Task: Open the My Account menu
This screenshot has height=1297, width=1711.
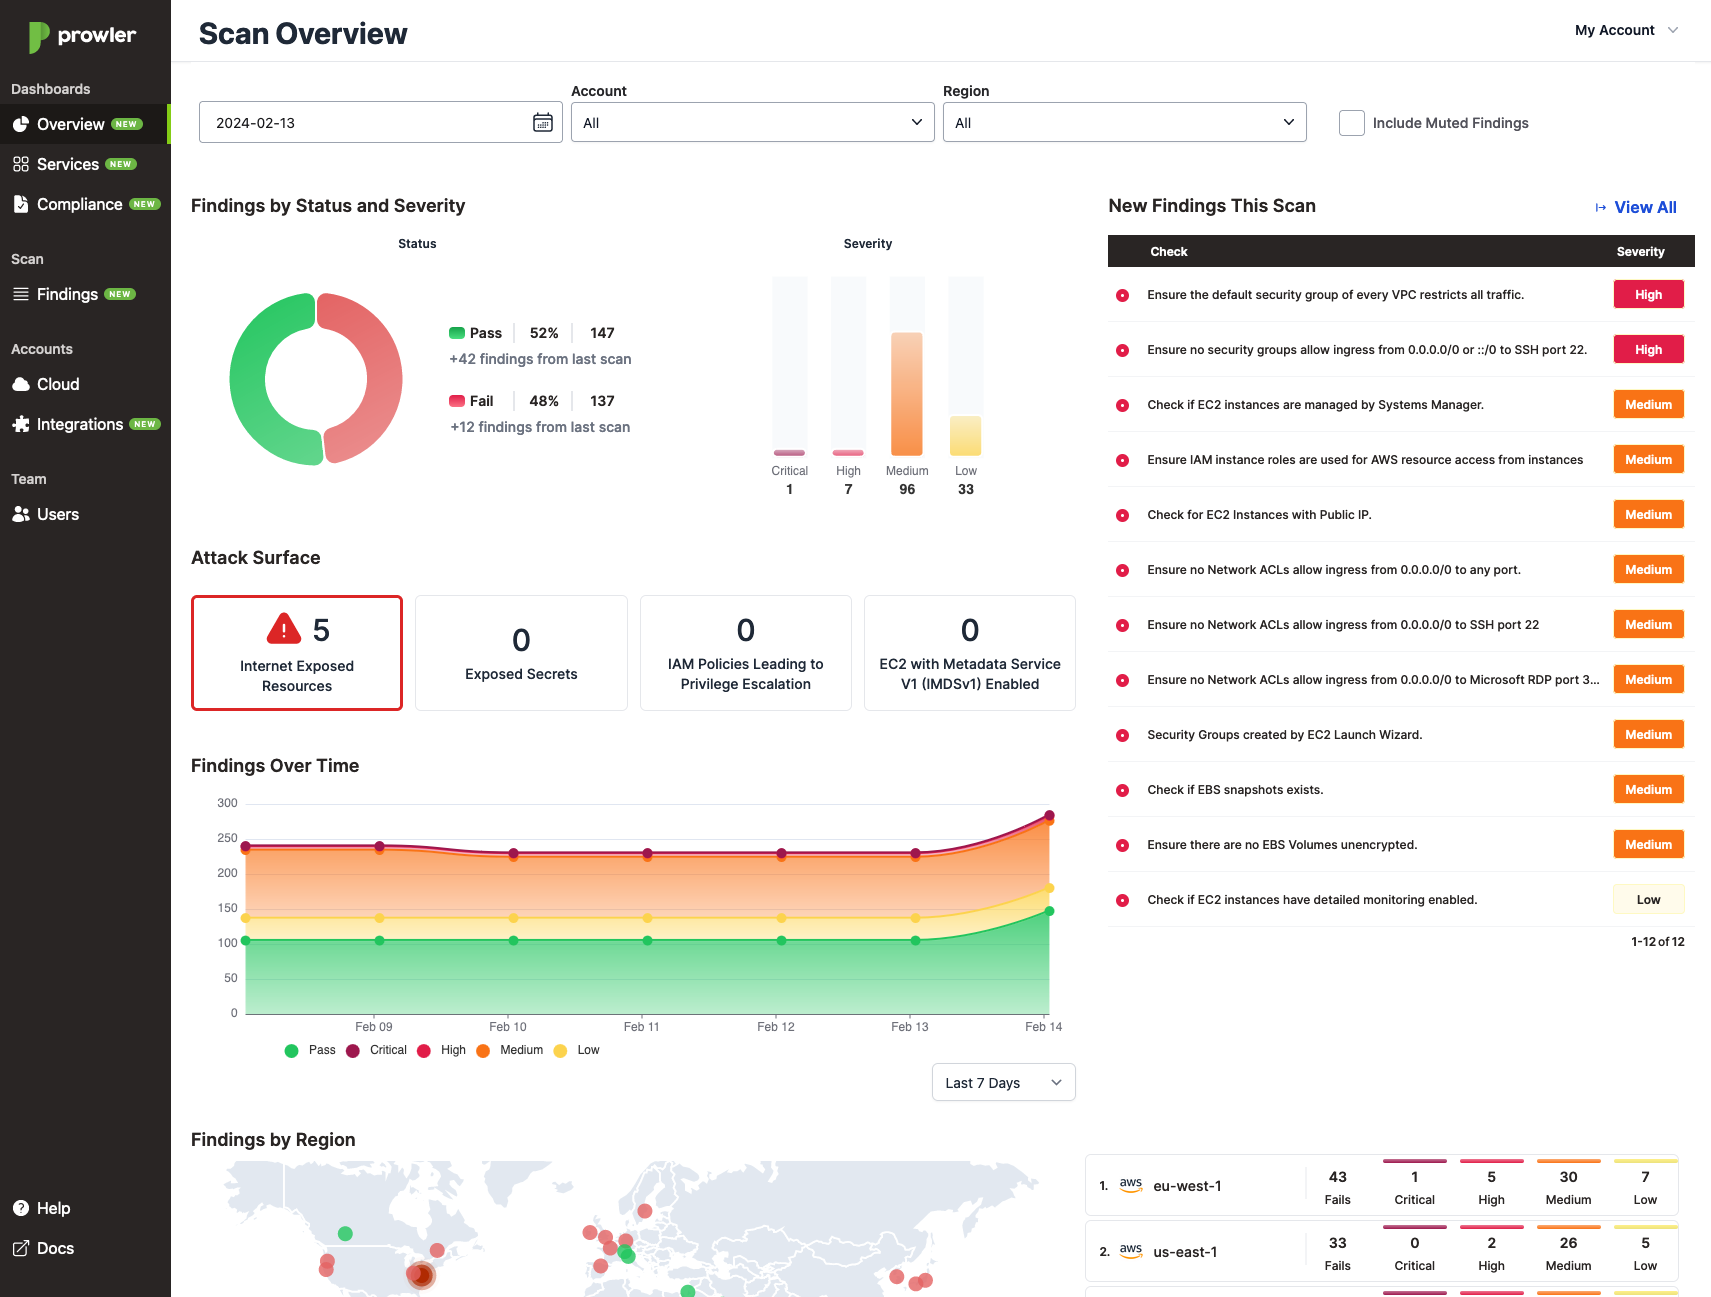Action: pos(1625,30)
